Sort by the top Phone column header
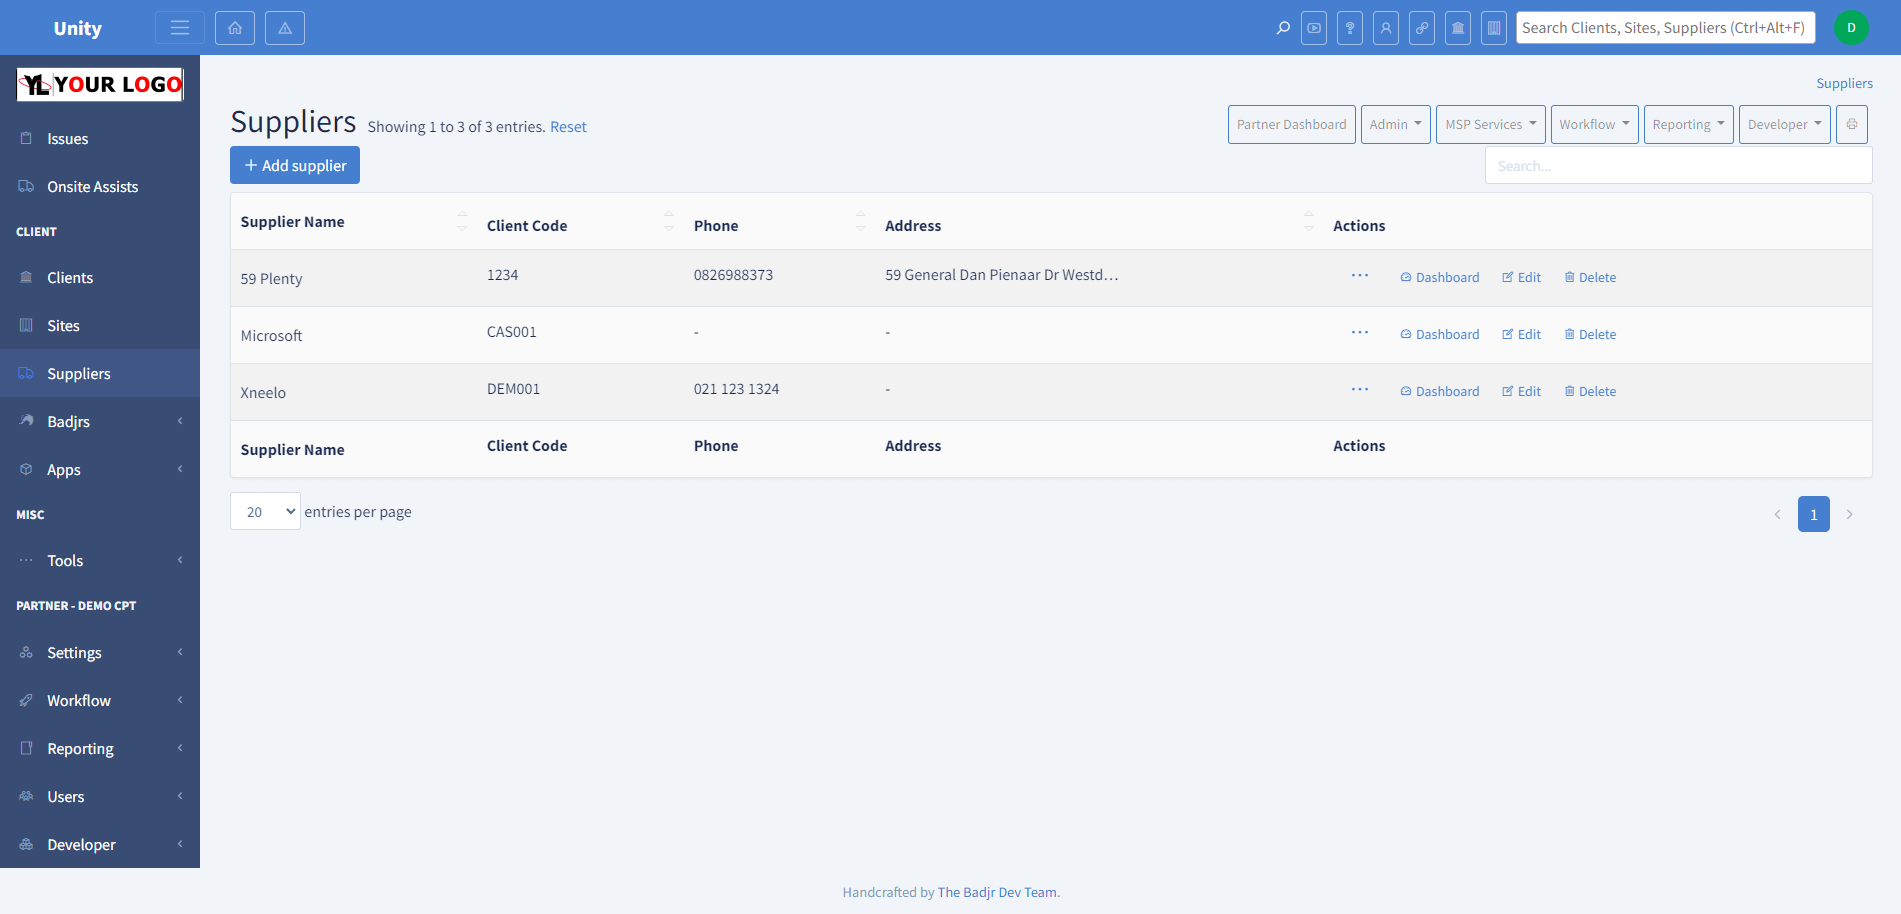The width and height of the screenshot is (1901, 914). tap(779, 222)
